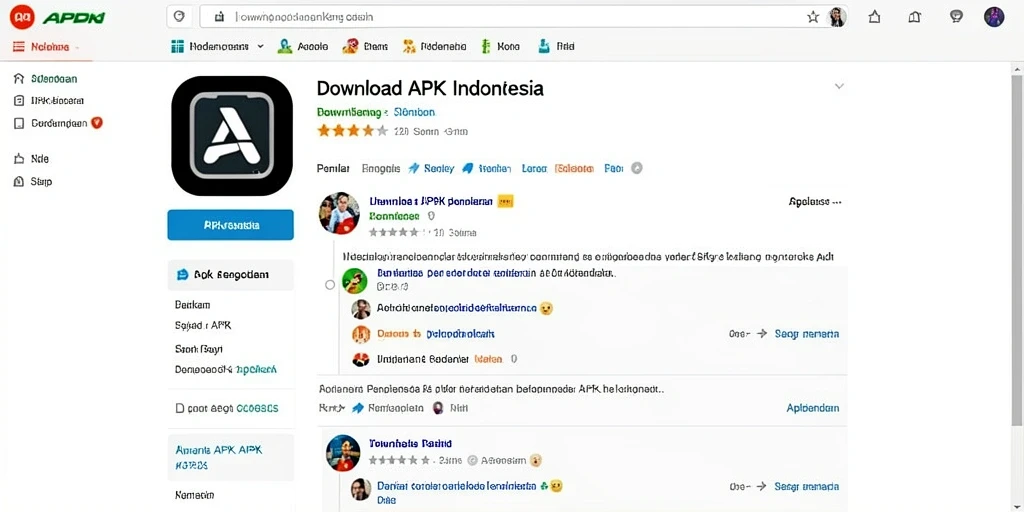Screen dimensions: 1024x512
Task: Bookmark the page with the star icon
Action: (x=812, y=17)
